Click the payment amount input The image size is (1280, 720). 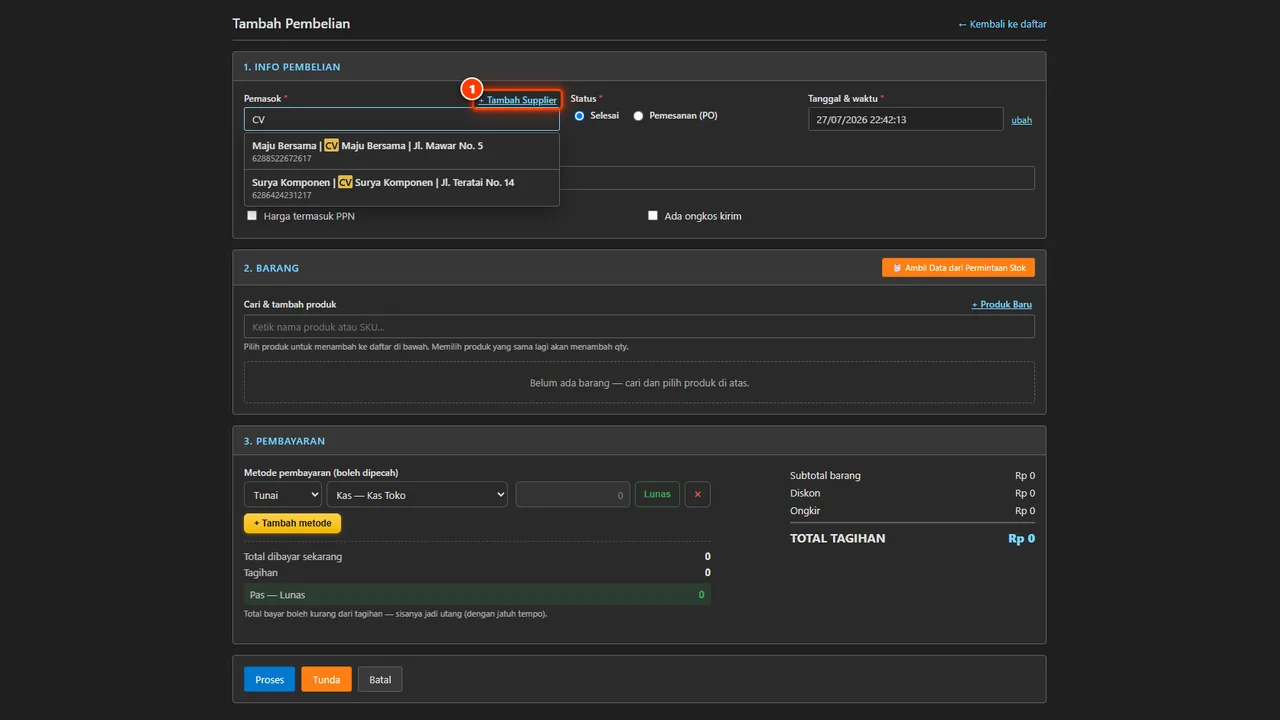(x=573, y=494)
